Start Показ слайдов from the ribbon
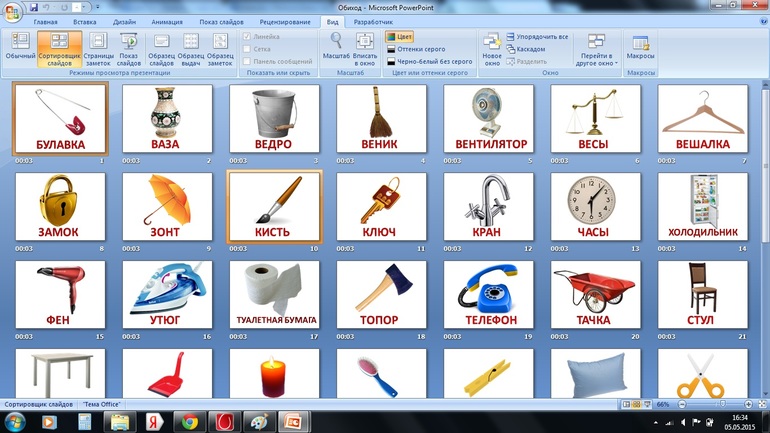This screenshot has height=433, width=770. [x=129, y=48]
